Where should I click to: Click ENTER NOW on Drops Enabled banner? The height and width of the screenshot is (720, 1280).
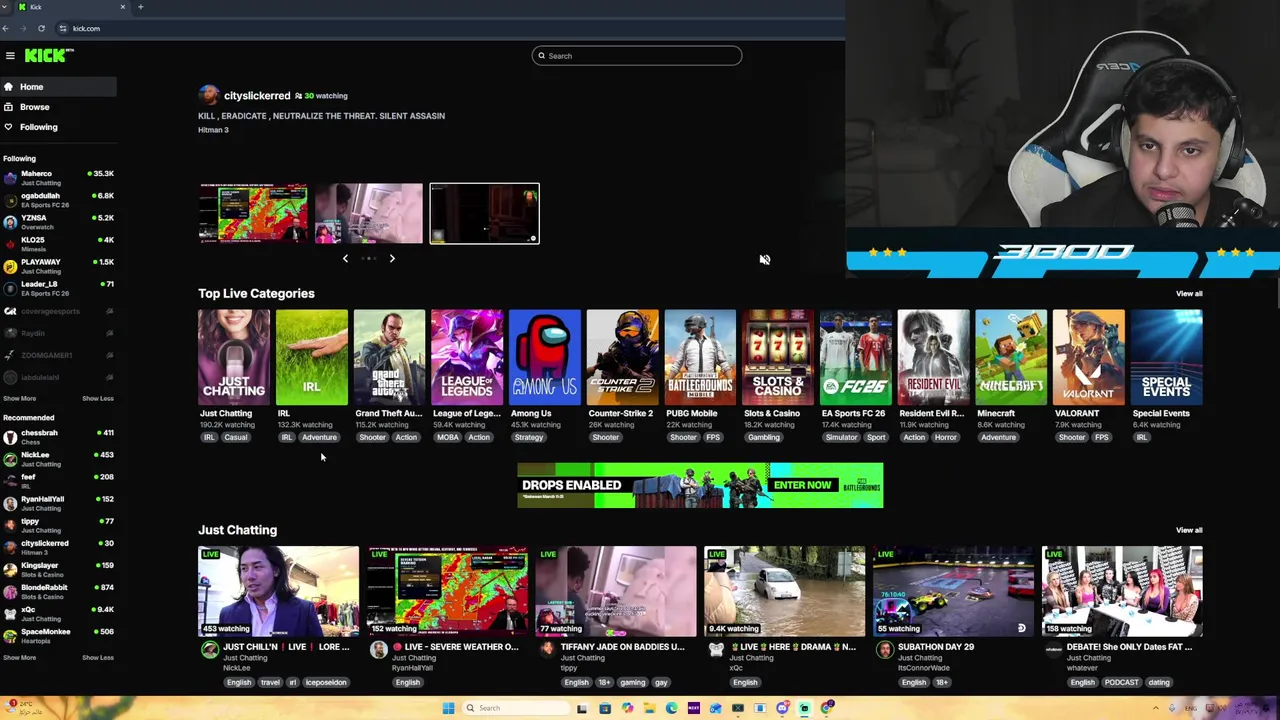click(802, 485)
